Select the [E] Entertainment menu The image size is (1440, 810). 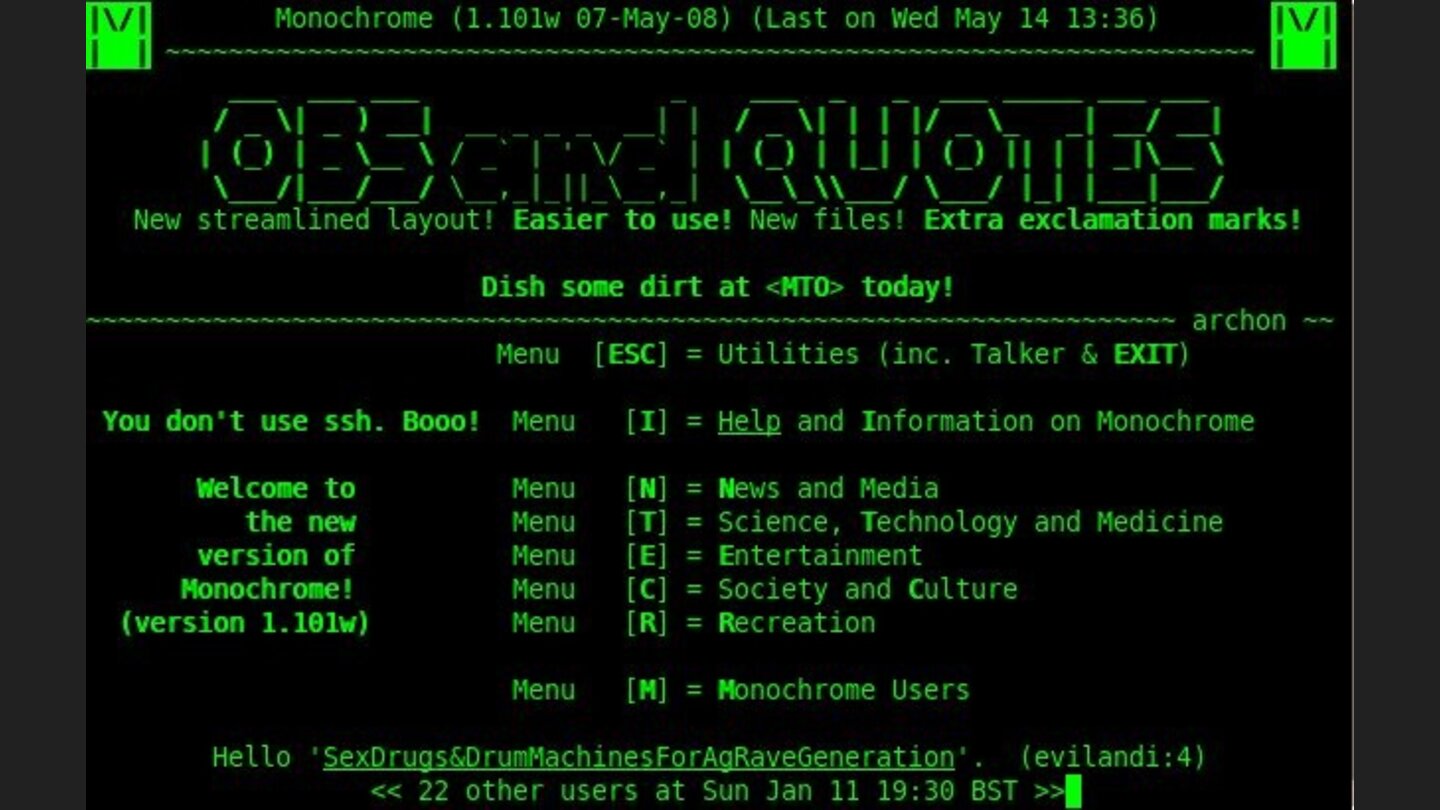click(x=717, y=555)
